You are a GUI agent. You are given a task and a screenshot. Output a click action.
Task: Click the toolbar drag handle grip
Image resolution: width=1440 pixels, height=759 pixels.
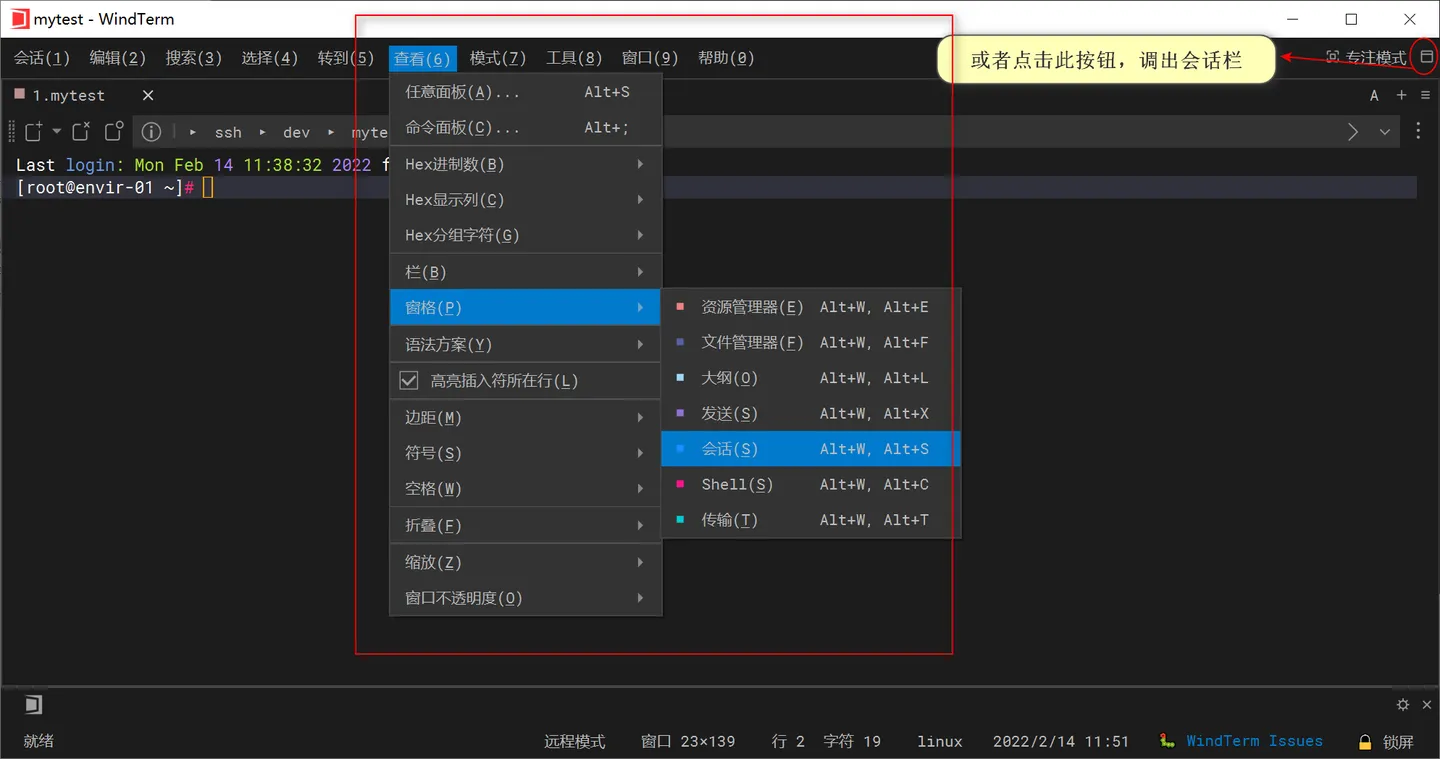(12, 131)
